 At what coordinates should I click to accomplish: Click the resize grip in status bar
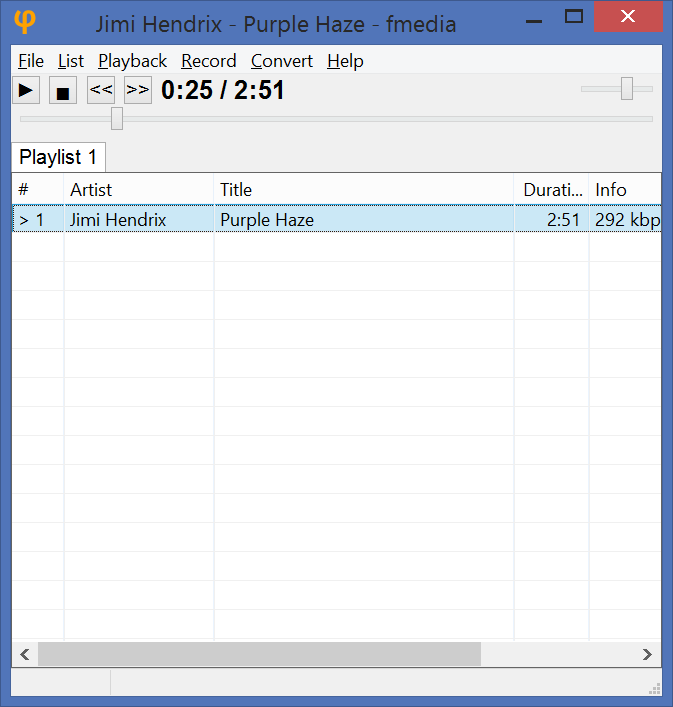pyautogui.click(x=655, y=689)
